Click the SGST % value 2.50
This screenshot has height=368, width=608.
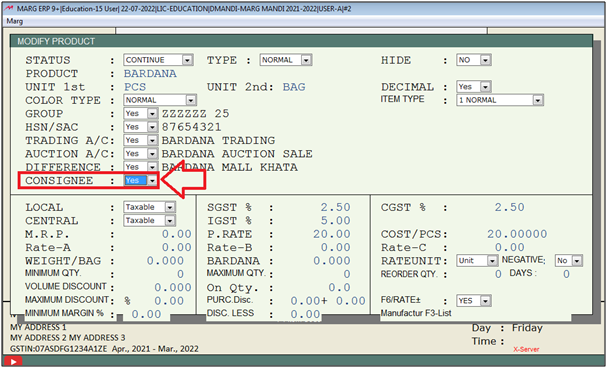335,207
